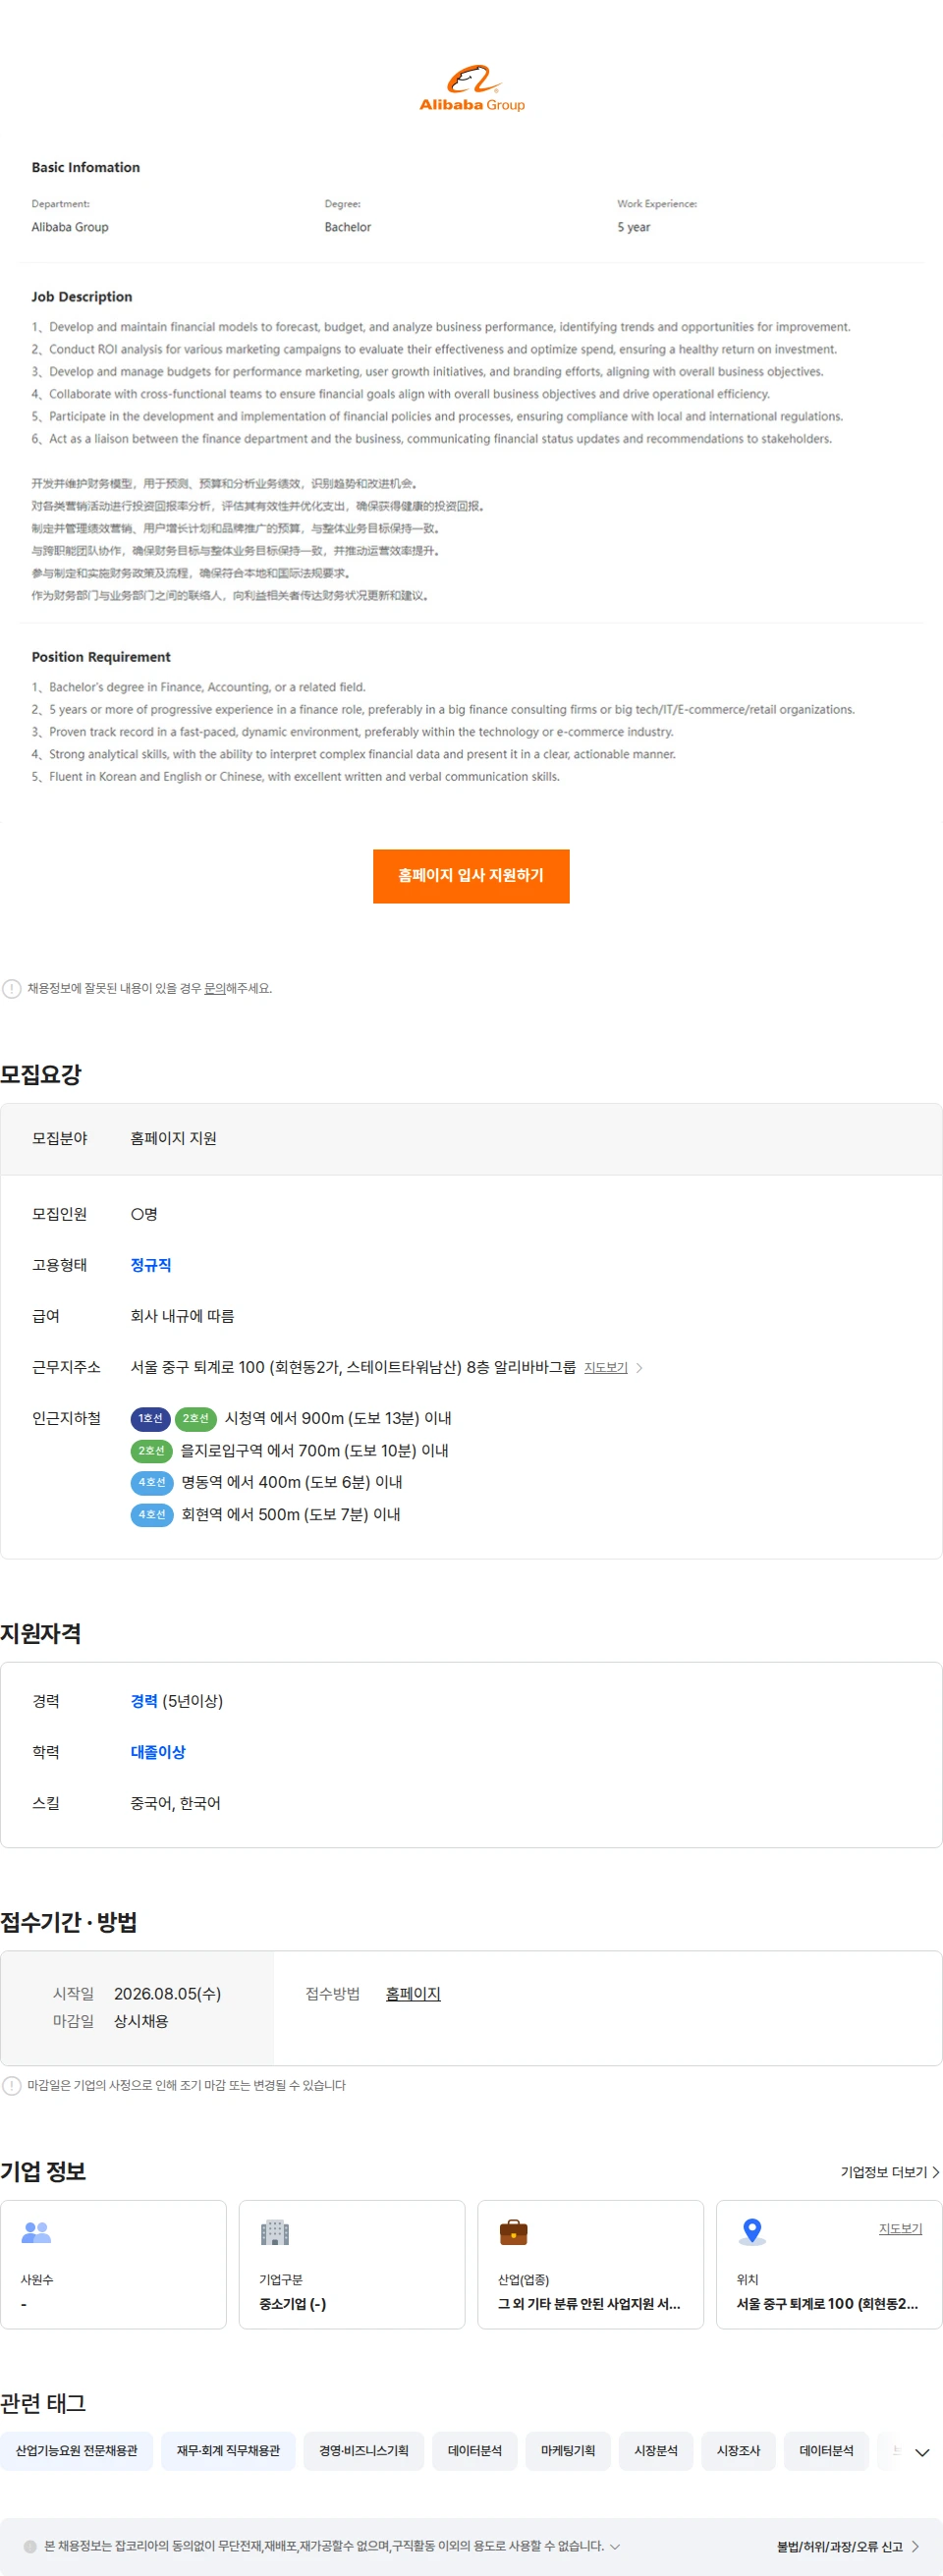Viewport: 943px width, 2576px height.
Task: Click the 중소기업 (-) value
Action: point(293,2303)
